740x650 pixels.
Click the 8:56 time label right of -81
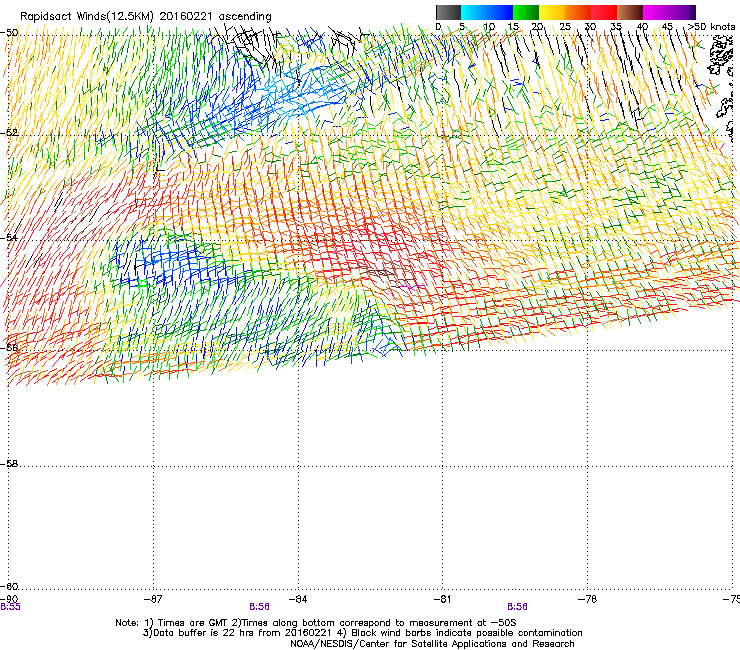tap(517, 607)
